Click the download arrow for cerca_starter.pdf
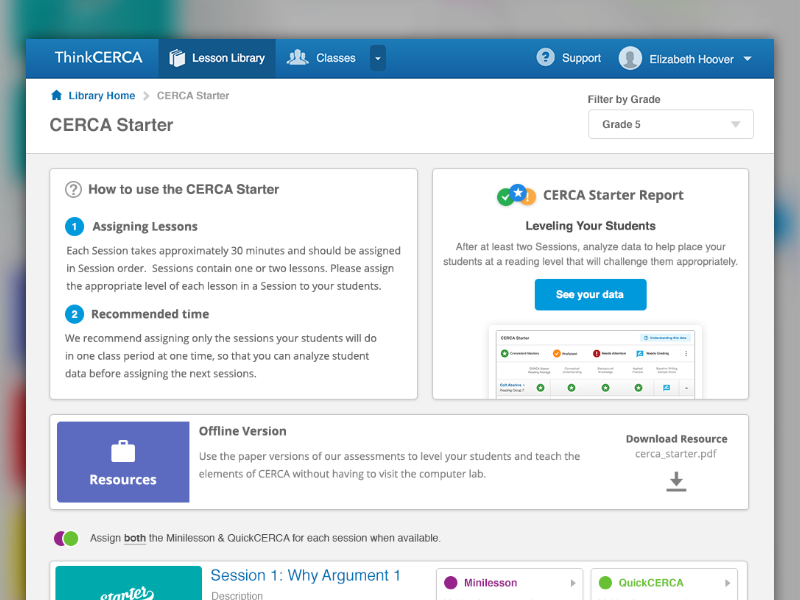800x600 pixels. [675, 481]
